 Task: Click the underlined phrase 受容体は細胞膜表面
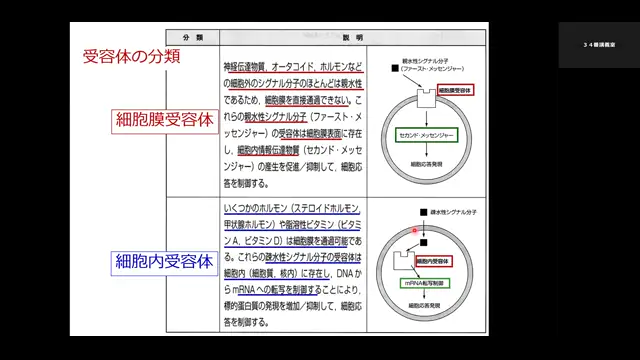[x=310, y=134]
